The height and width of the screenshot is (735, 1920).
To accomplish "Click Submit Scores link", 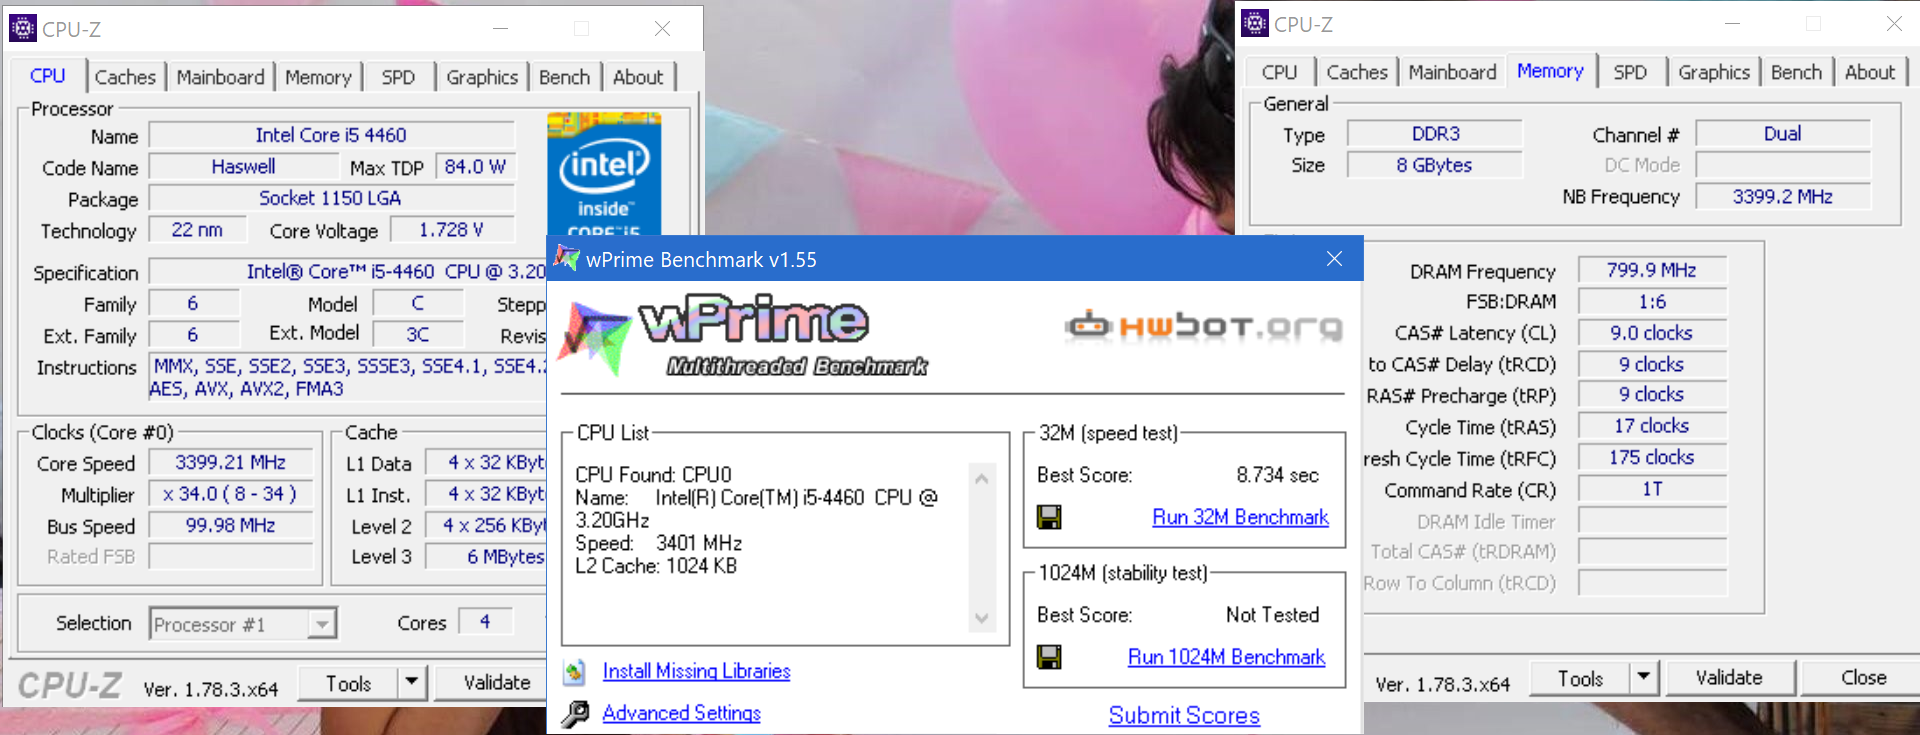I will click(1184, 715).
